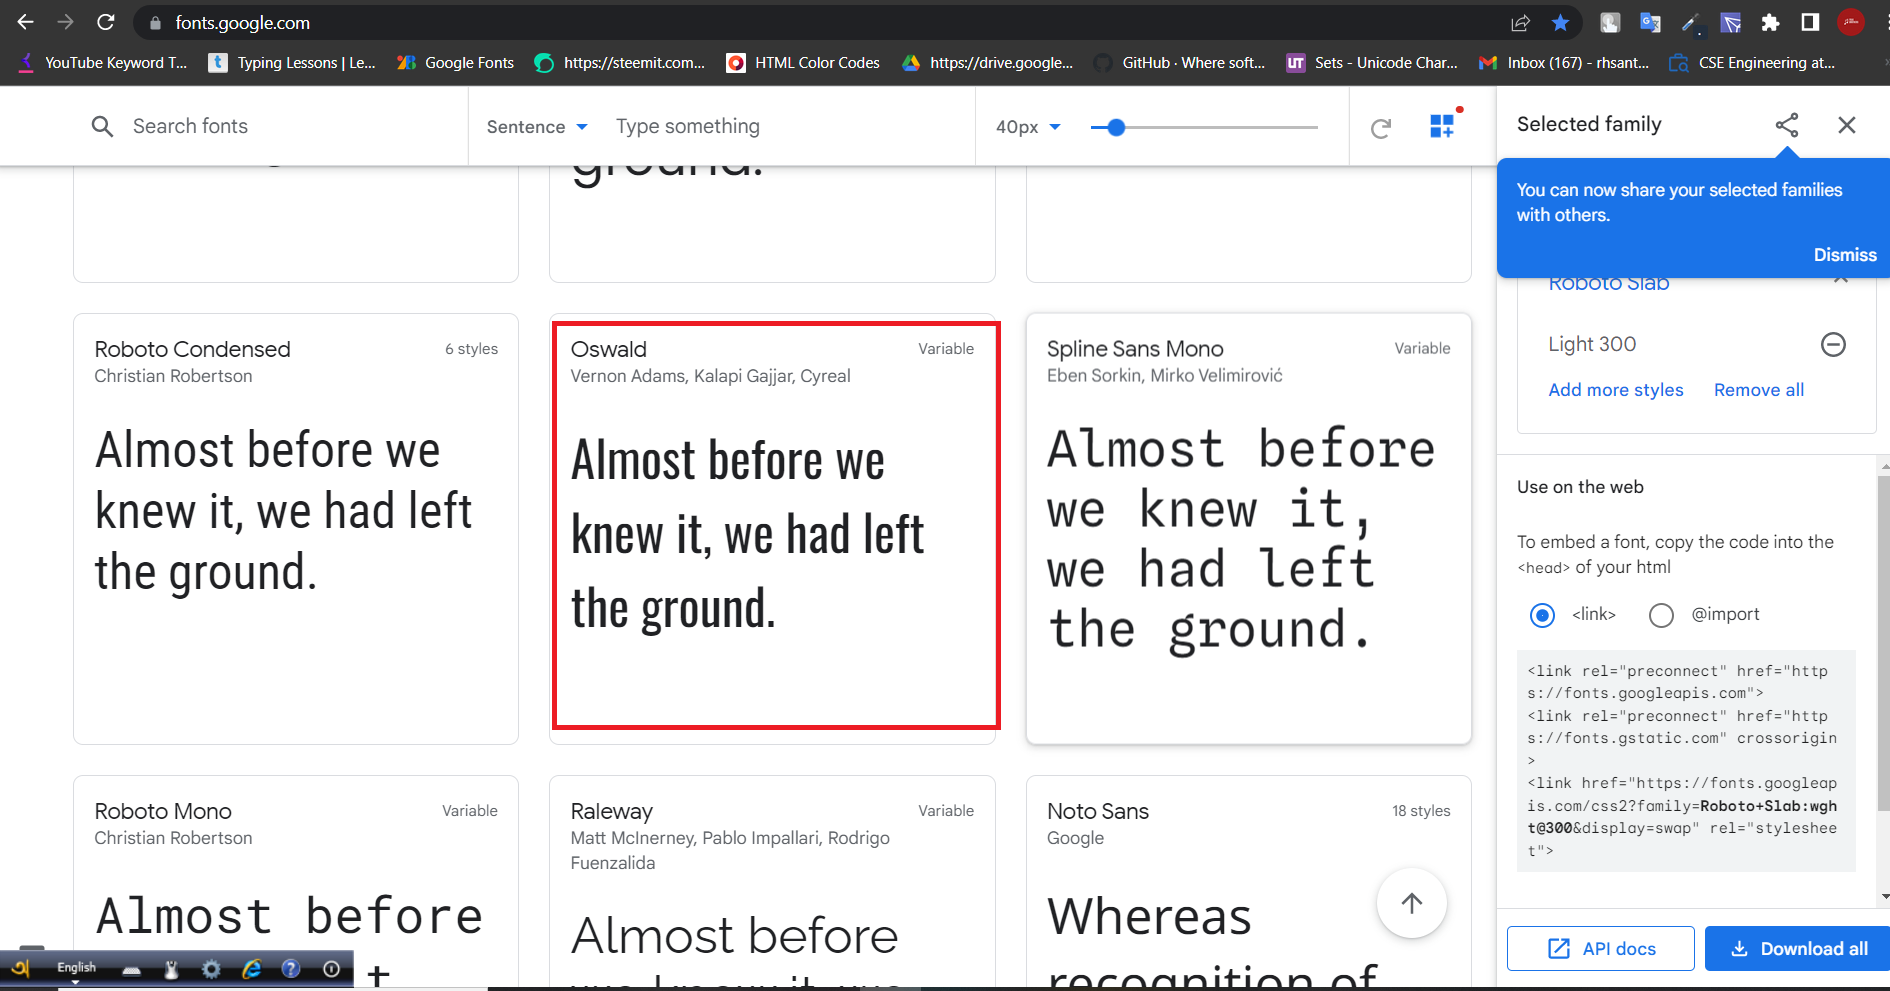Open the Noto Sans font card

(x=1249, y=882)
